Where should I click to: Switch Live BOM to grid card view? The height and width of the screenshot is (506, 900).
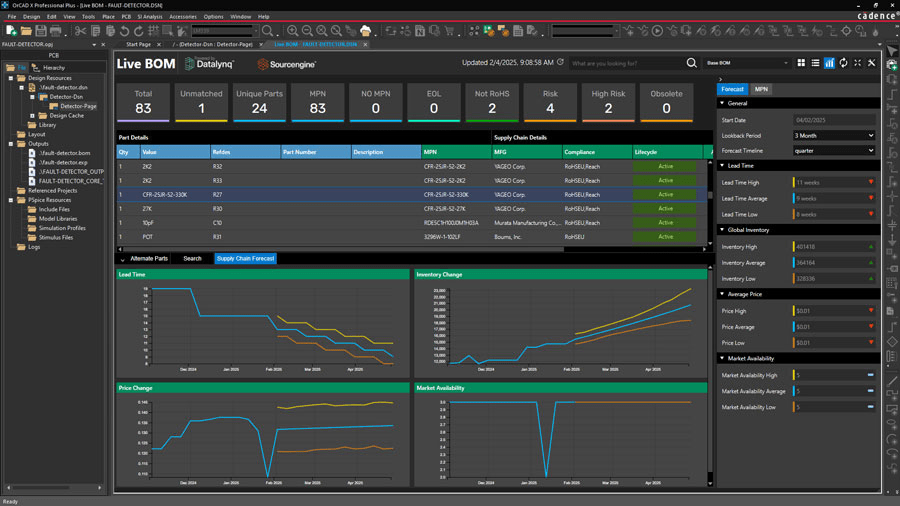coord(801,63)
